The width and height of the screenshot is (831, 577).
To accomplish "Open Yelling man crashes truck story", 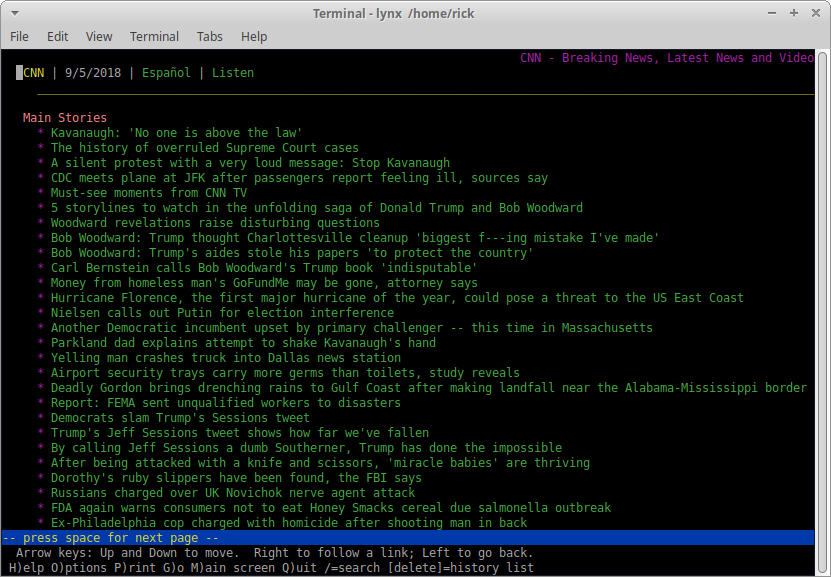I will [226, 358].
